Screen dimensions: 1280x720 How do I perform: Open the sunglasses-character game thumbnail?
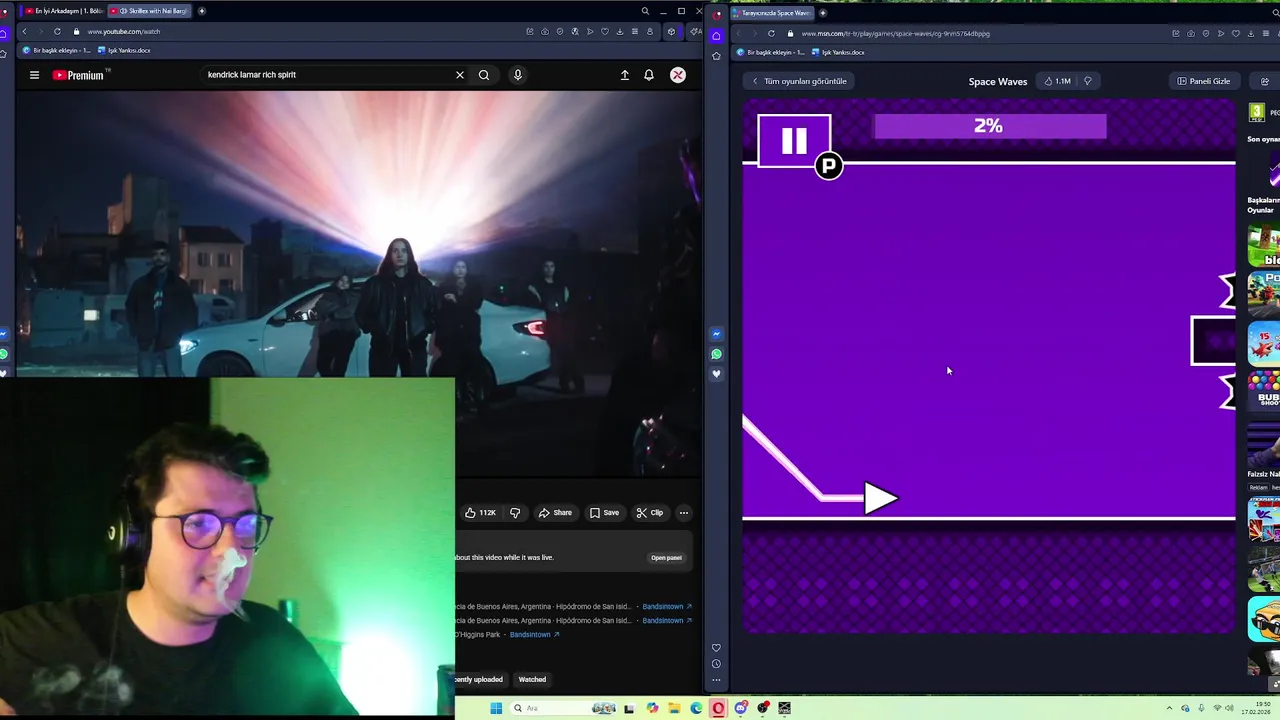coord(1264,620)
